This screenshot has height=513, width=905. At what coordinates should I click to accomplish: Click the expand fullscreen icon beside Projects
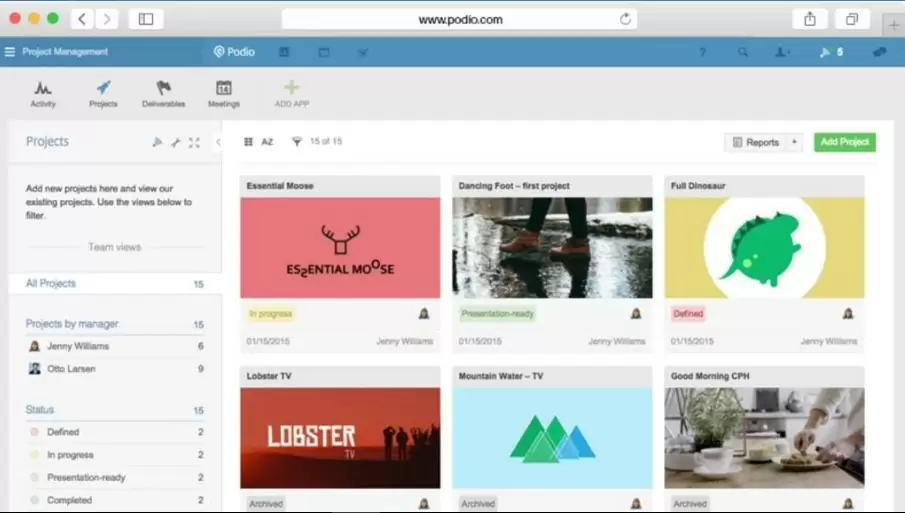(194, 143)
